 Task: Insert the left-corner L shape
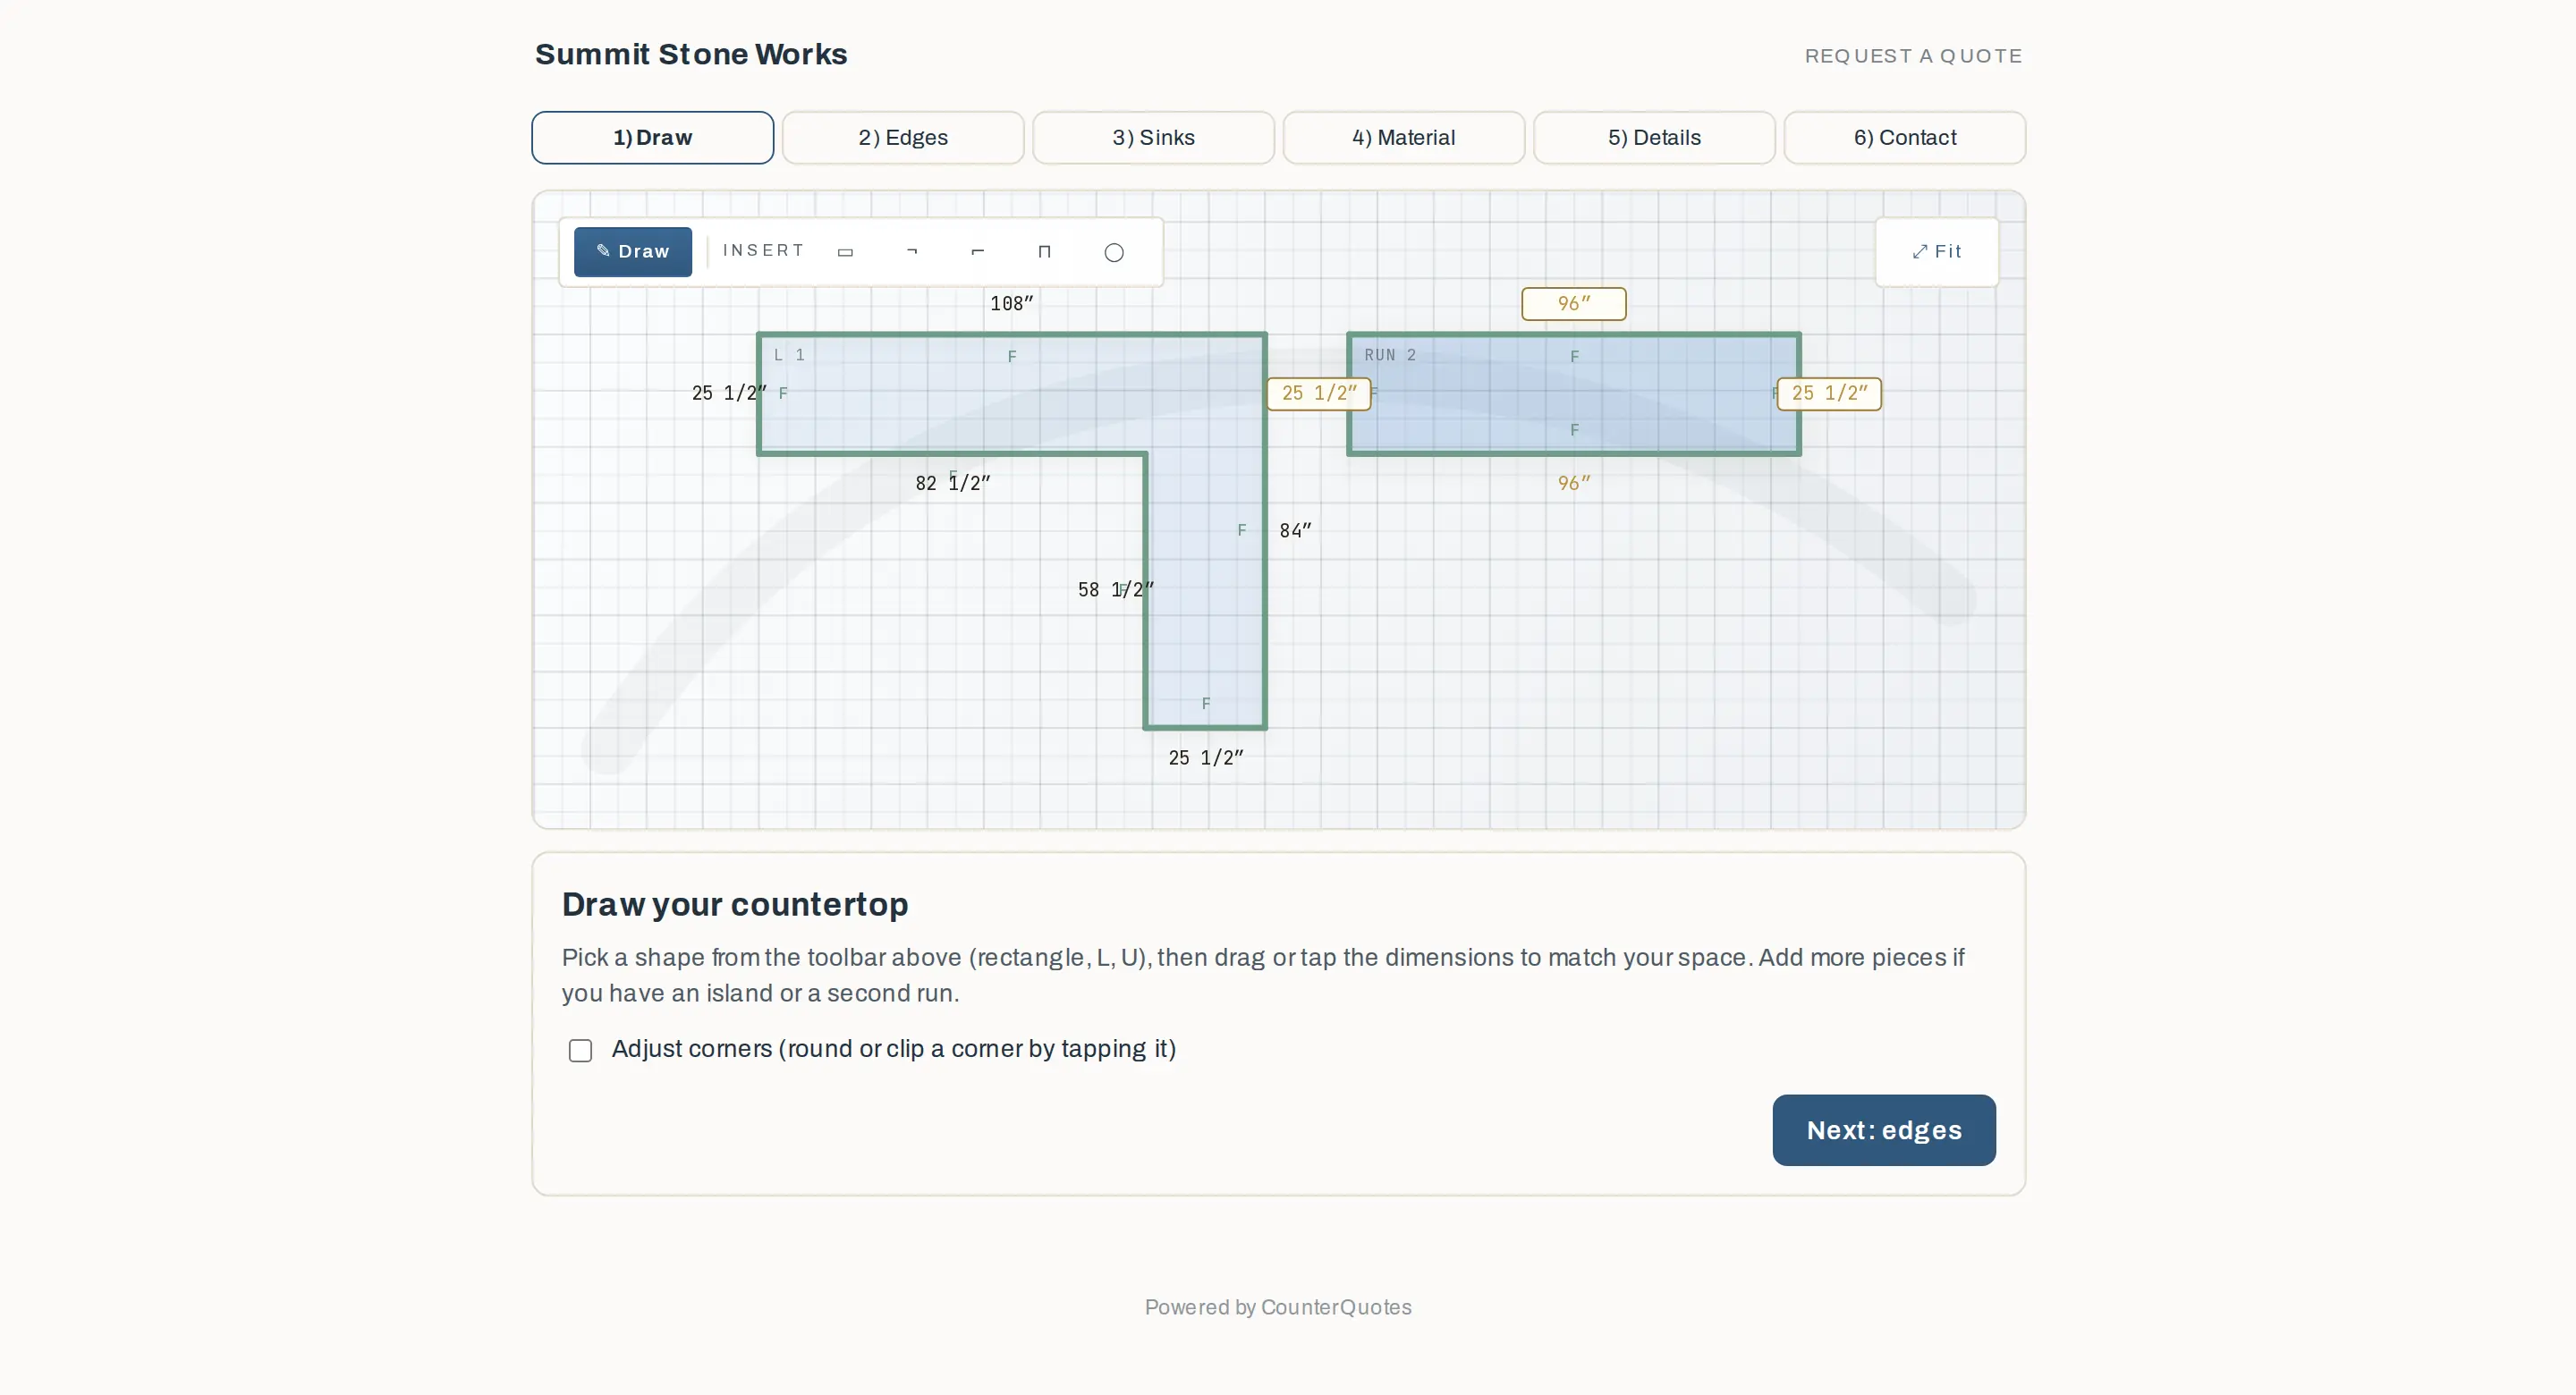(978, 252)
